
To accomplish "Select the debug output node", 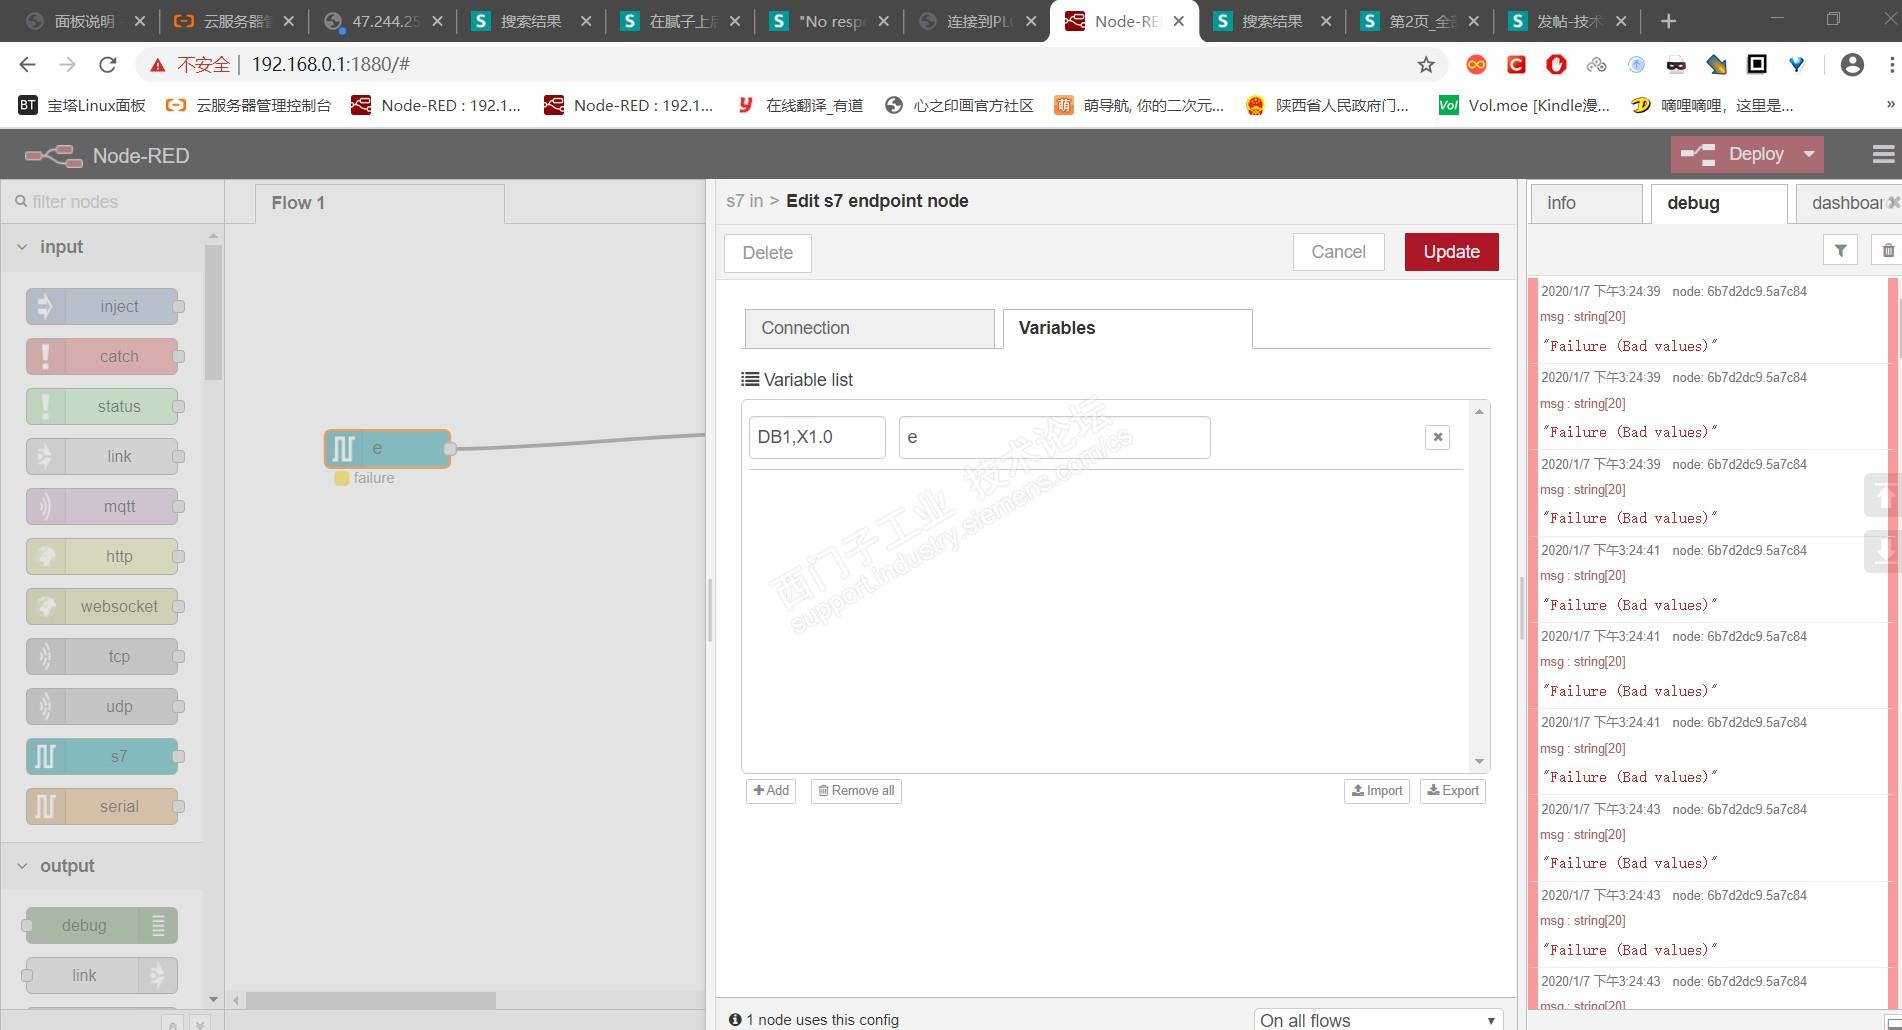I will tap(102, 925).
